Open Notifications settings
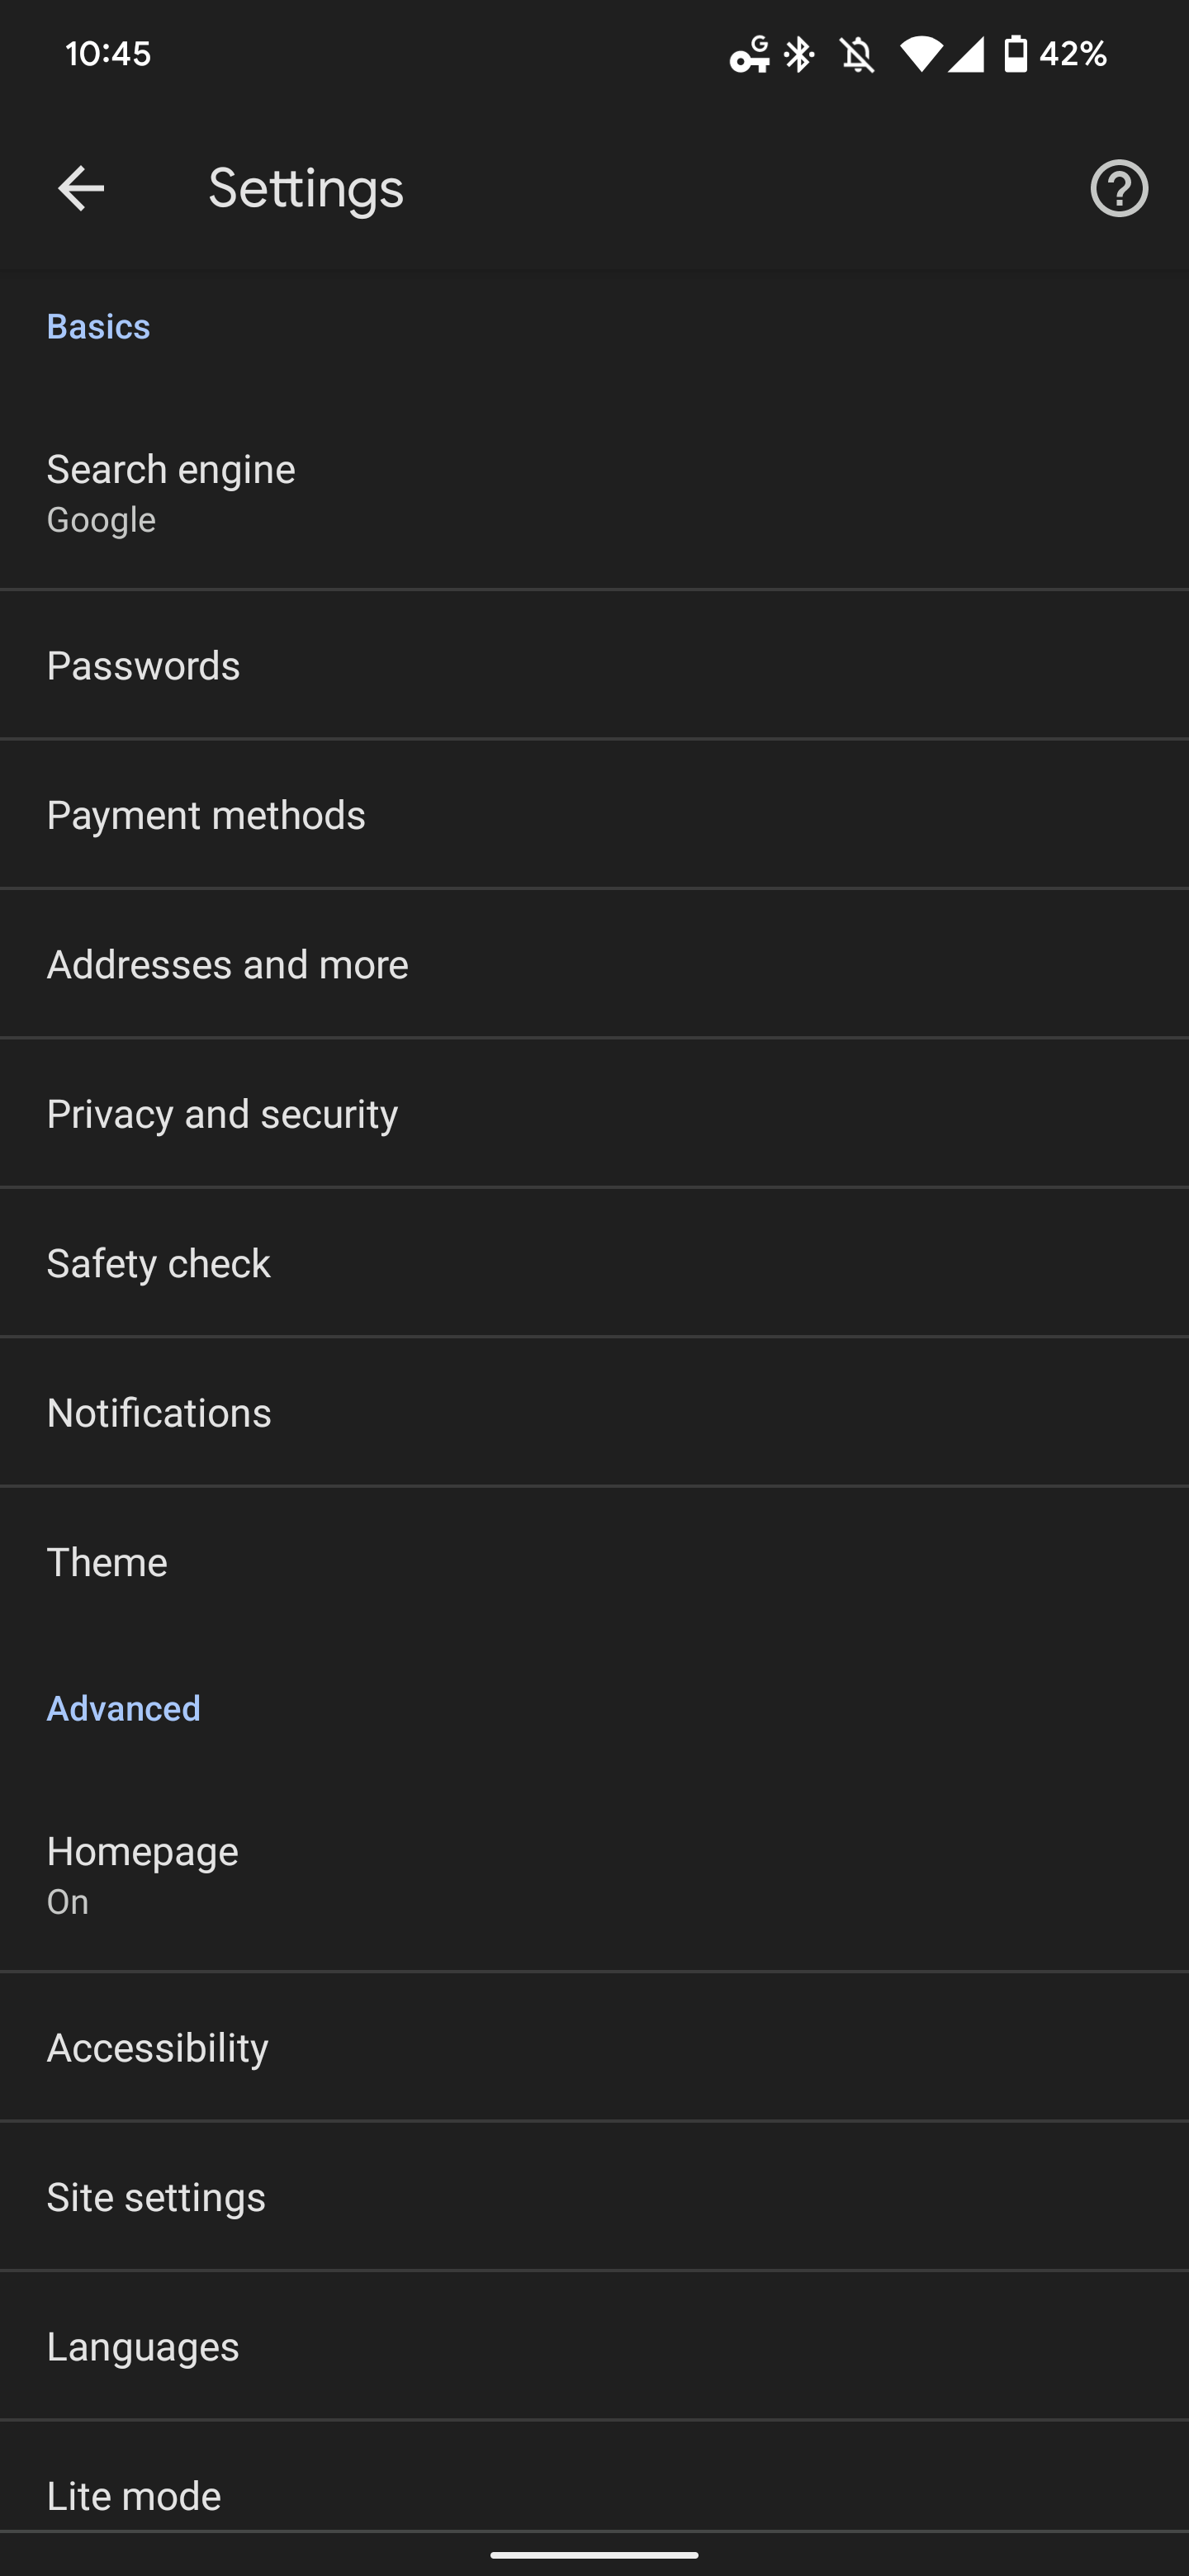The width and height of the screenshot is (1189, 2576). (594, 1413)
